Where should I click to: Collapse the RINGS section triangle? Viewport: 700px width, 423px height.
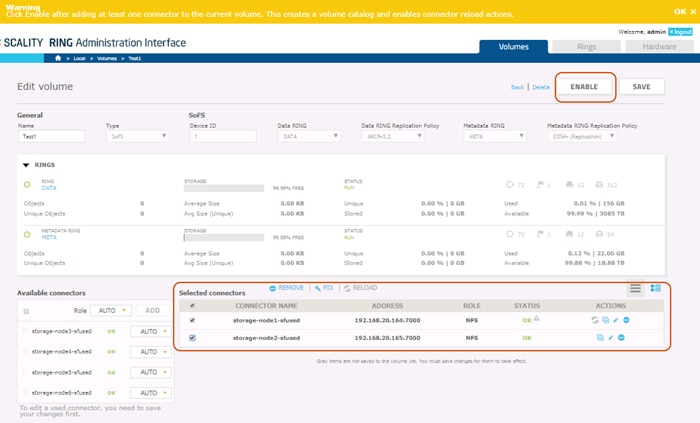coord(25,165)
